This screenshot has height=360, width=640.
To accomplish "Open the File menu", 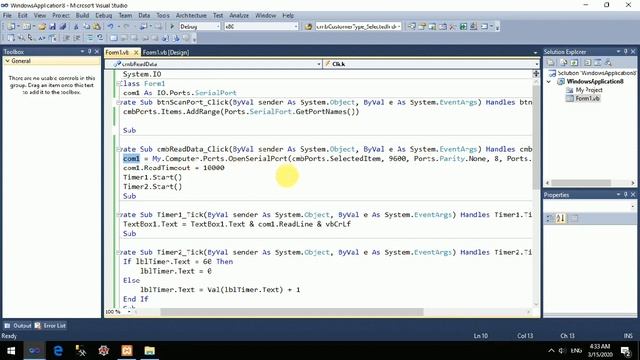I will click(7, 16).
